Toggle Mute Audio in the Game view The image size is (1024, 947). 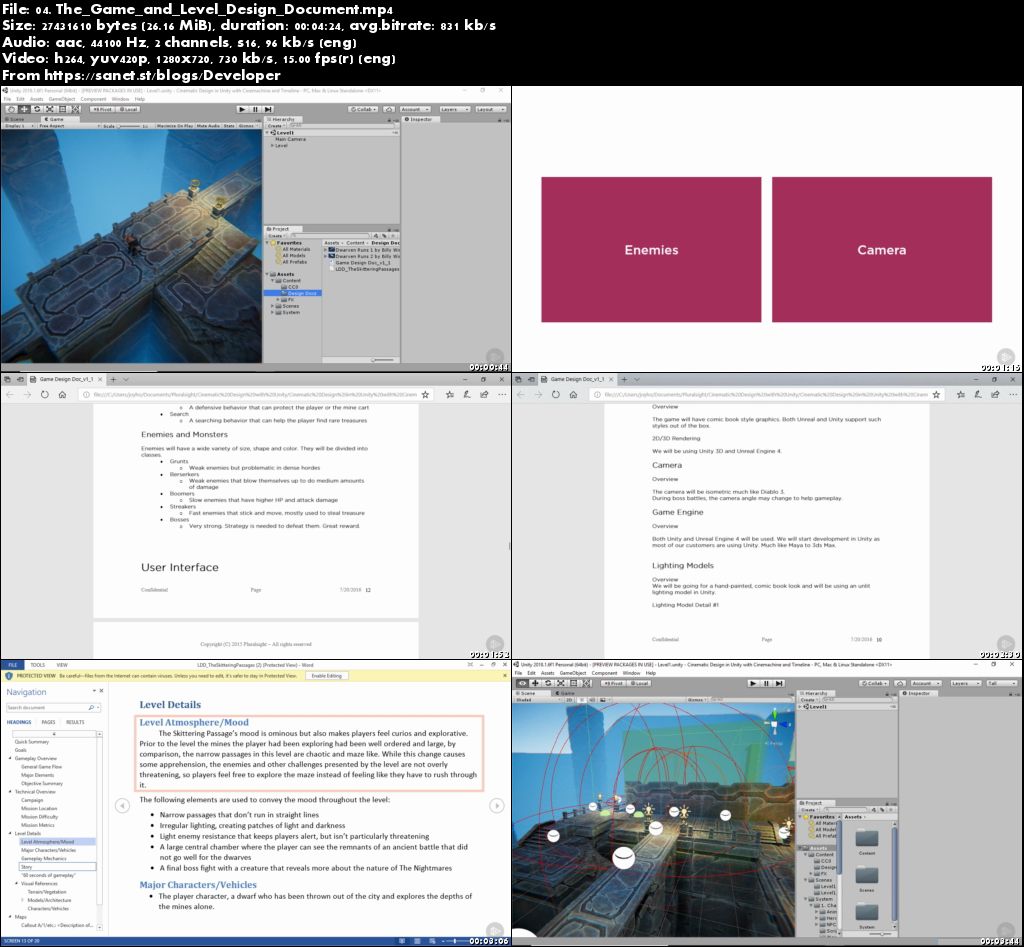208,125
